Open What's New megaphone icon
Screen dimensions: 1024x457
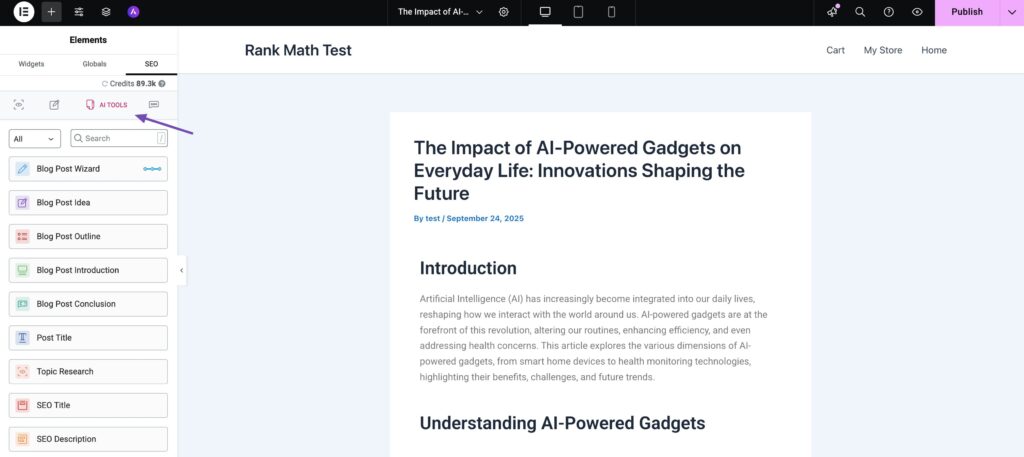tap(832, 12)
